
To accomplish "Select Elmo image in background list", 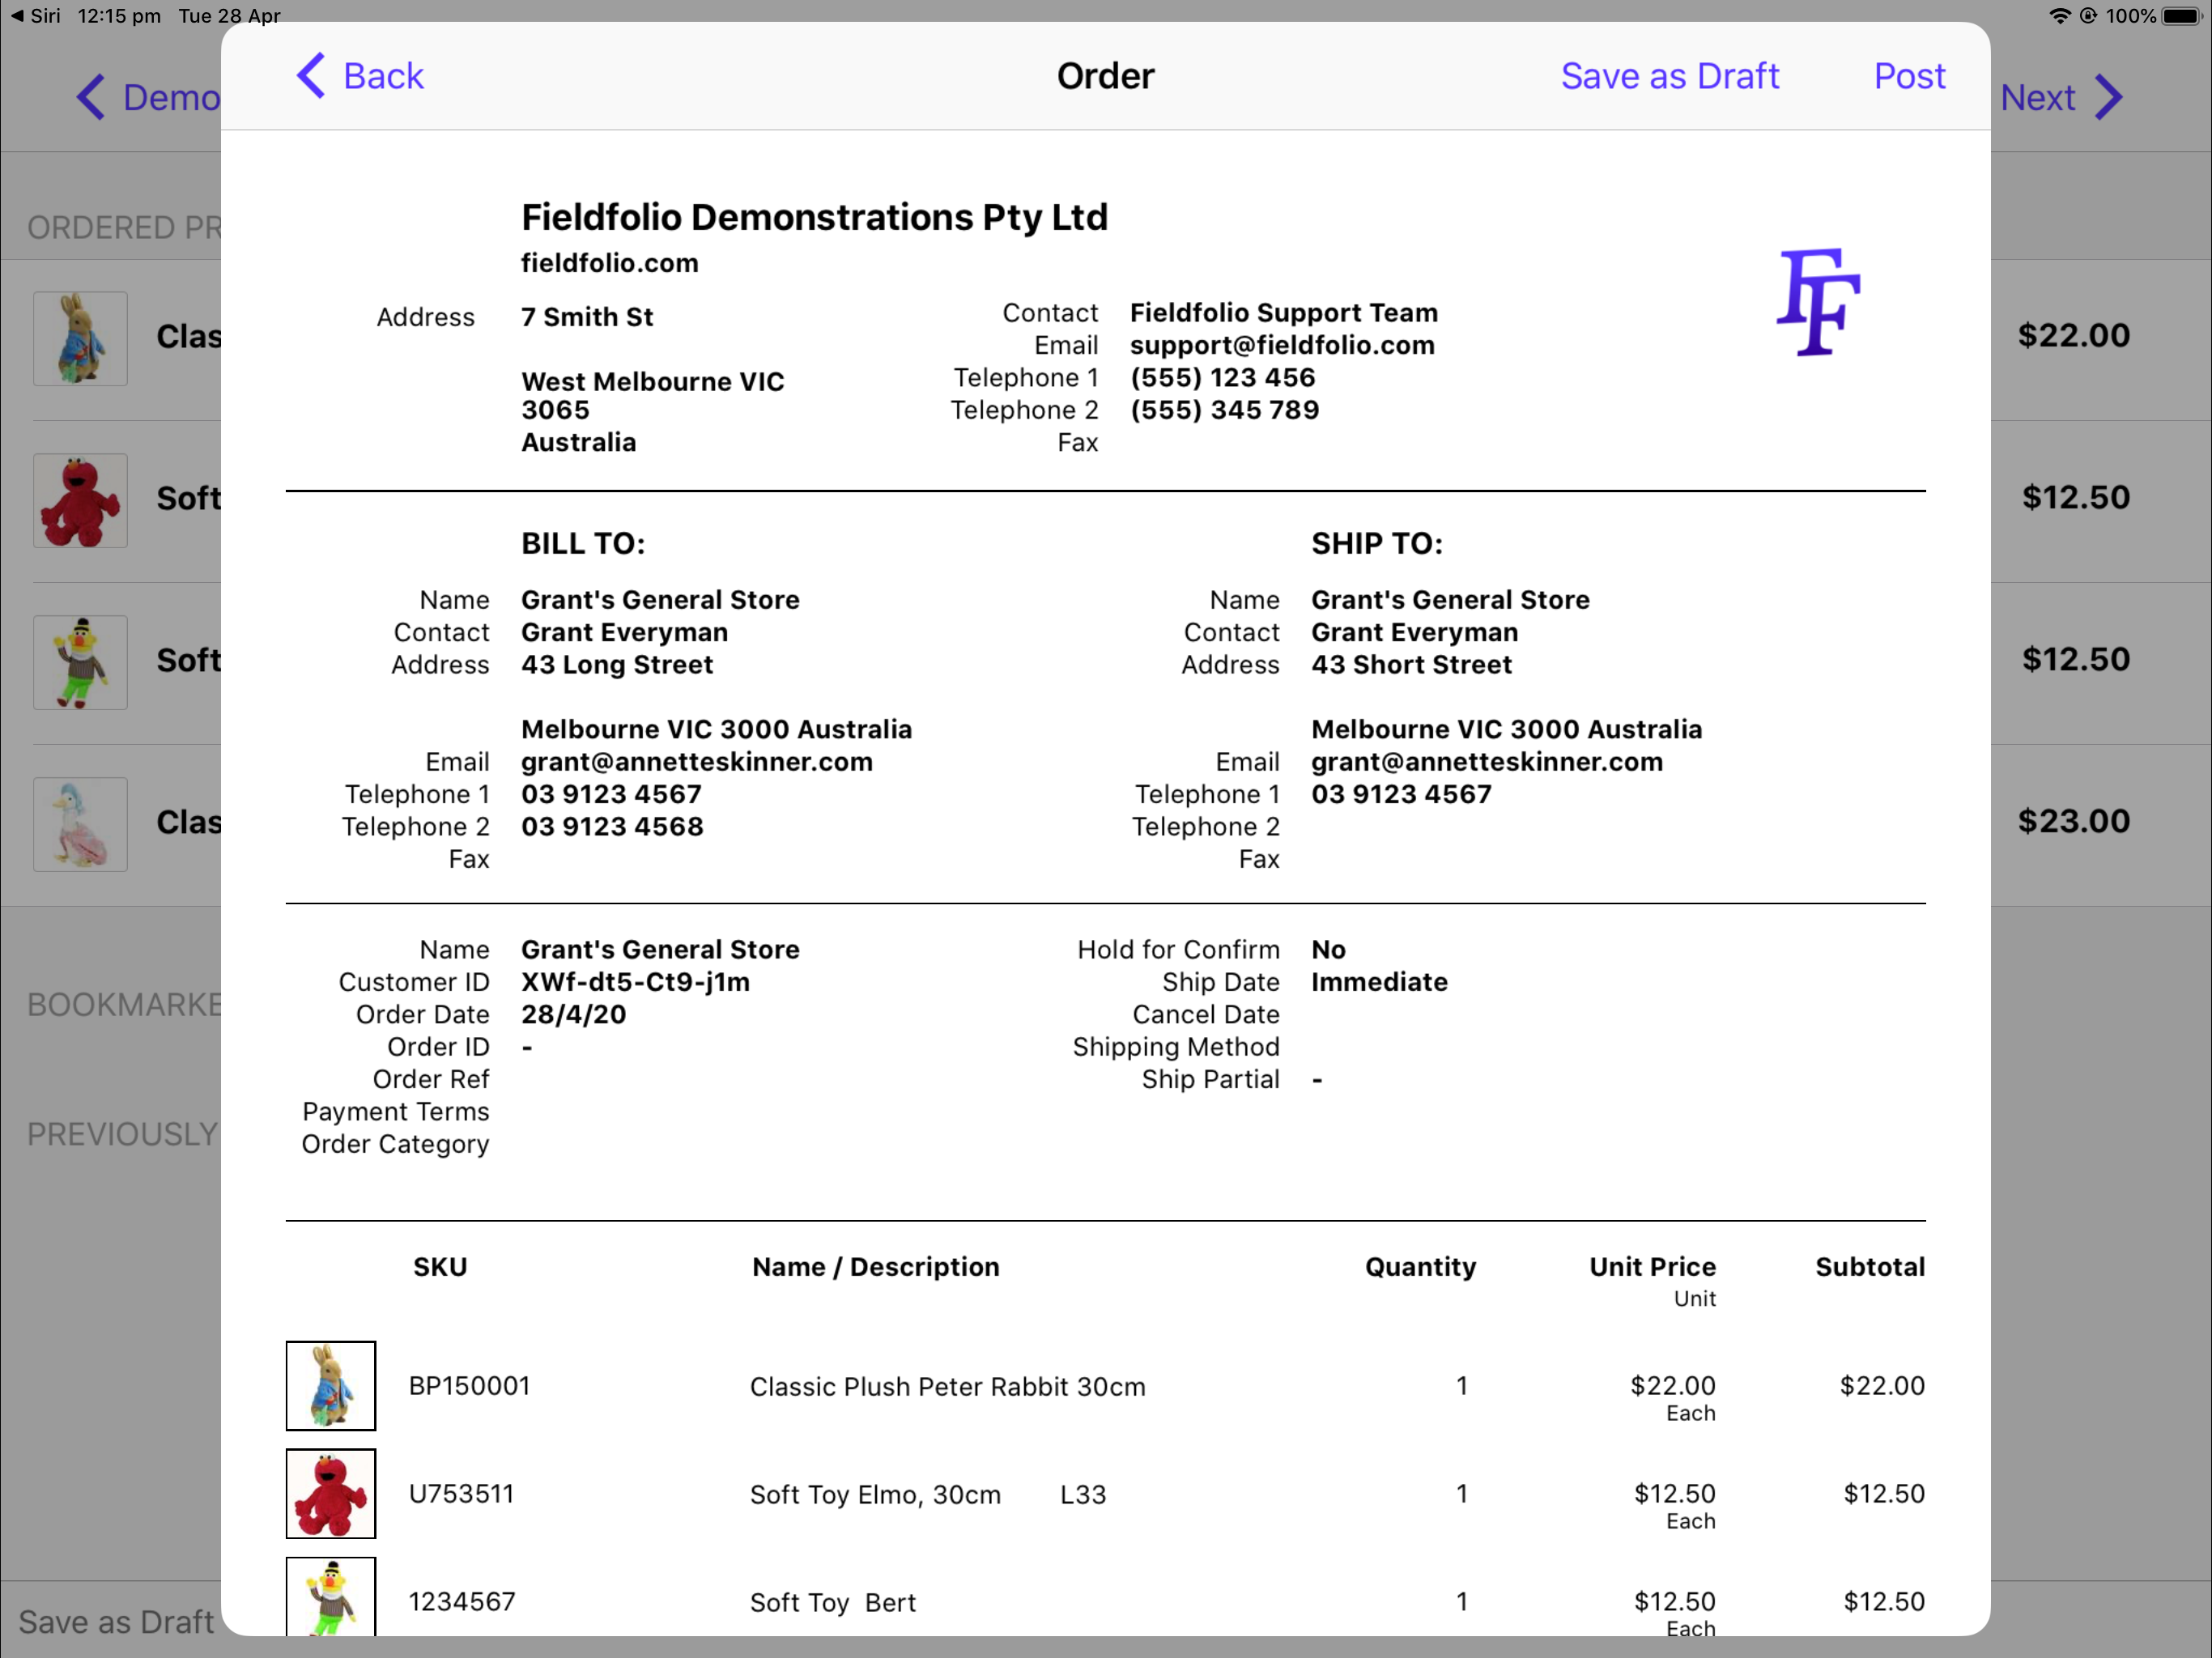I will [x=80, y=500].
